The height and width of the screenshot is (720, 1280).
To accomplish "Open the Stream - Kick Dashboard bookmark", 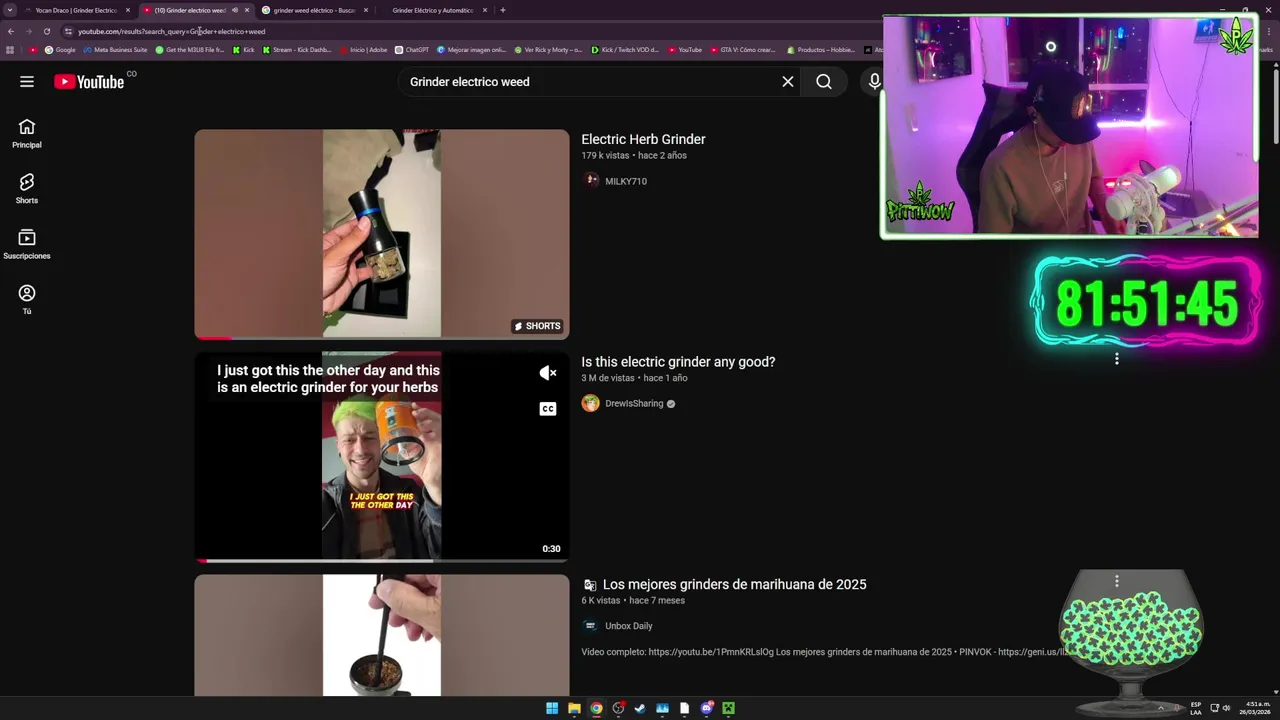I will click(x=296, y=50).
